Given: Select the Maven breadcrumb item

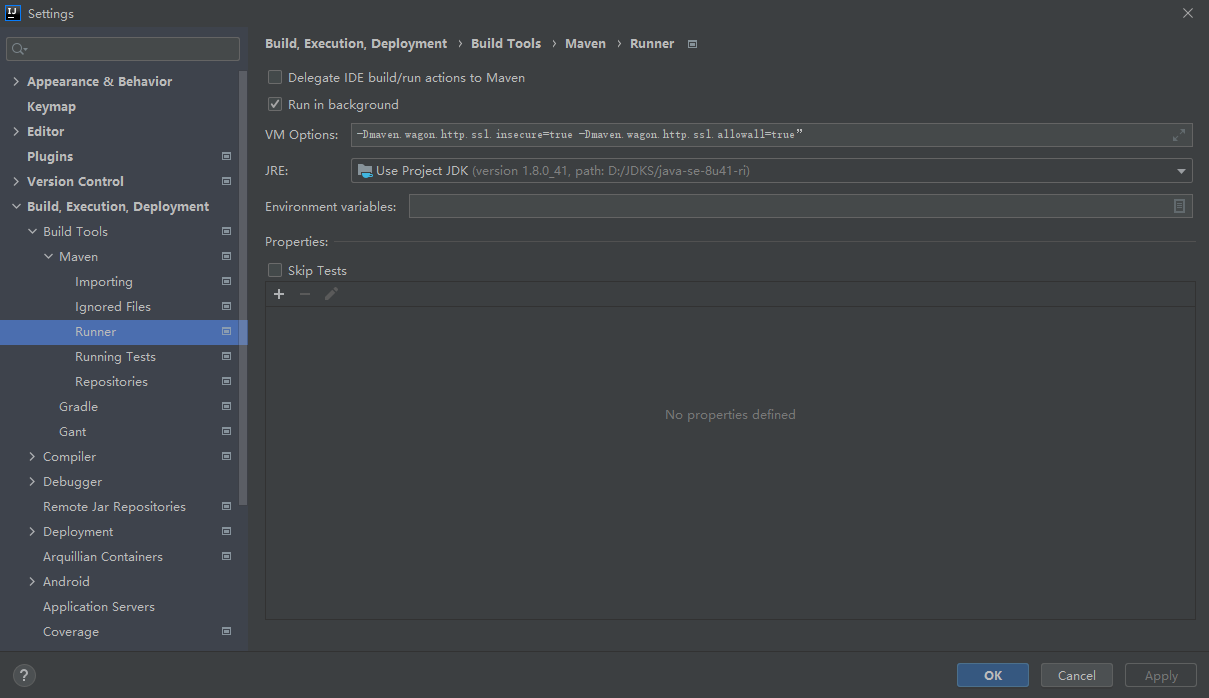Looking at the screenshot, I should coord(585,43).
